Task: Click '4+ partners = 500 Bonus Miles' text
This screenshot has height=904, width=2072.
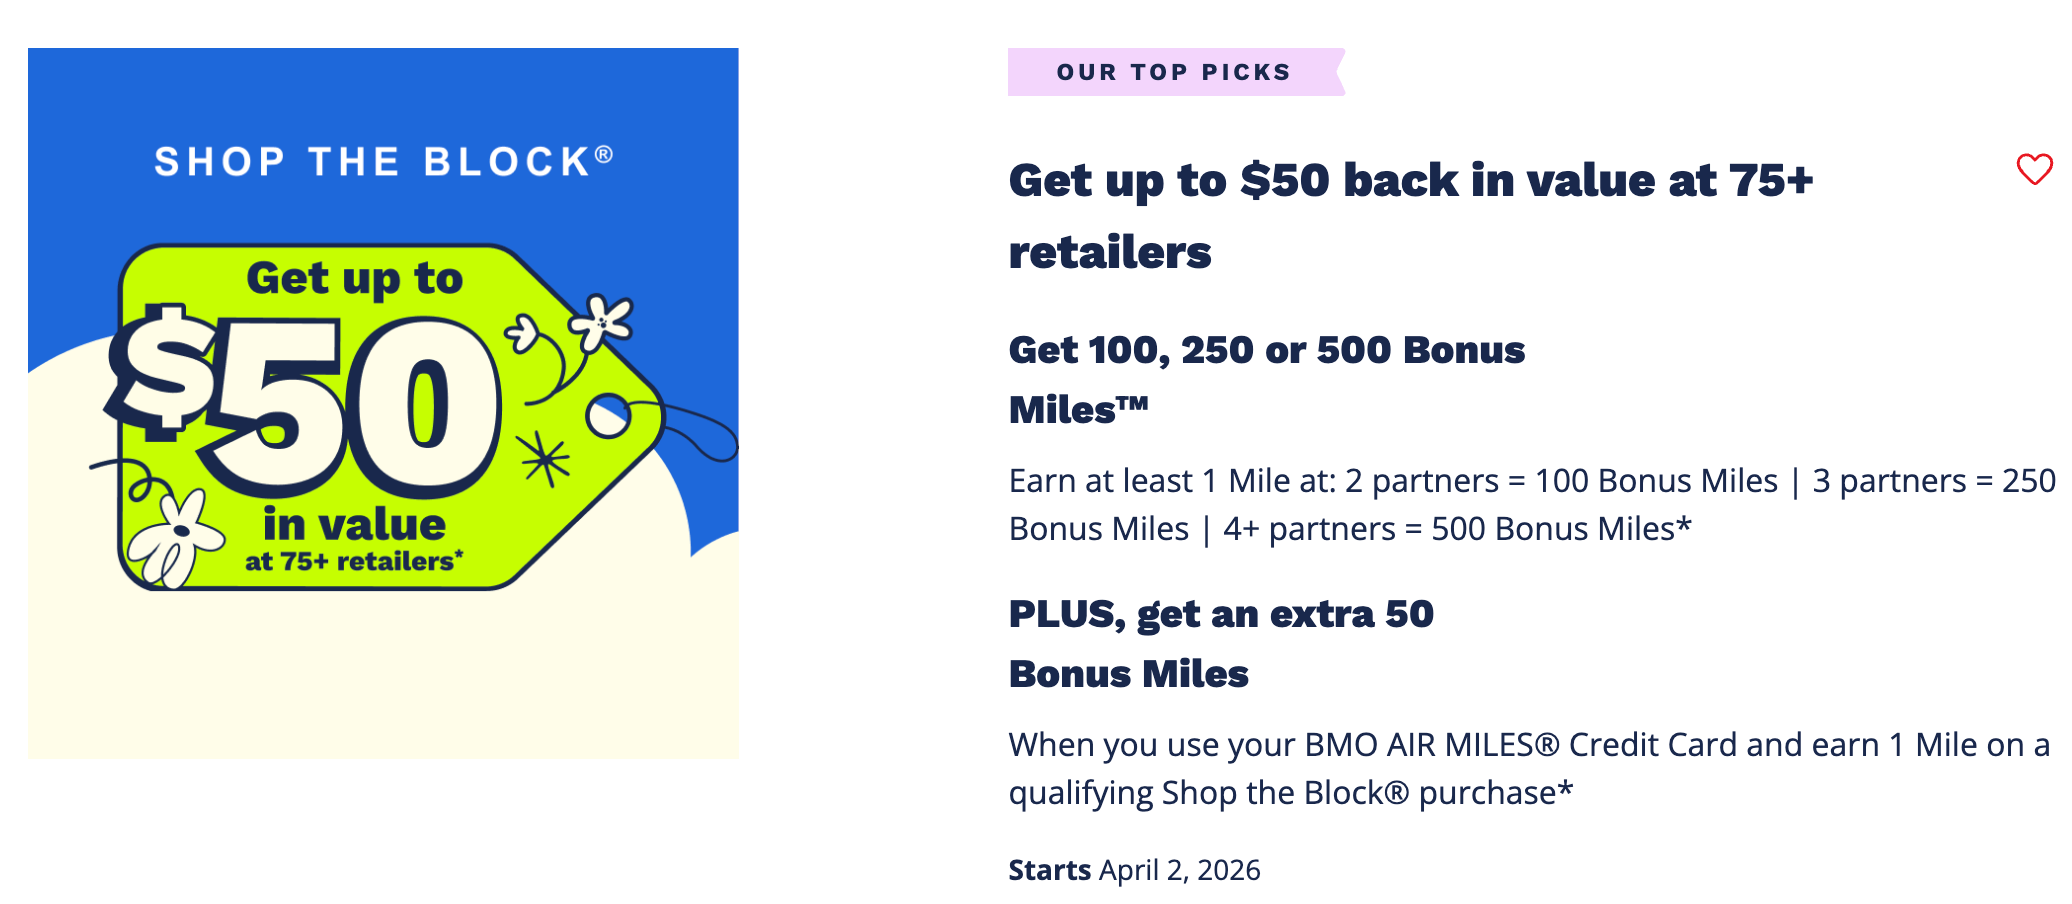Action: pos(1456,529)
